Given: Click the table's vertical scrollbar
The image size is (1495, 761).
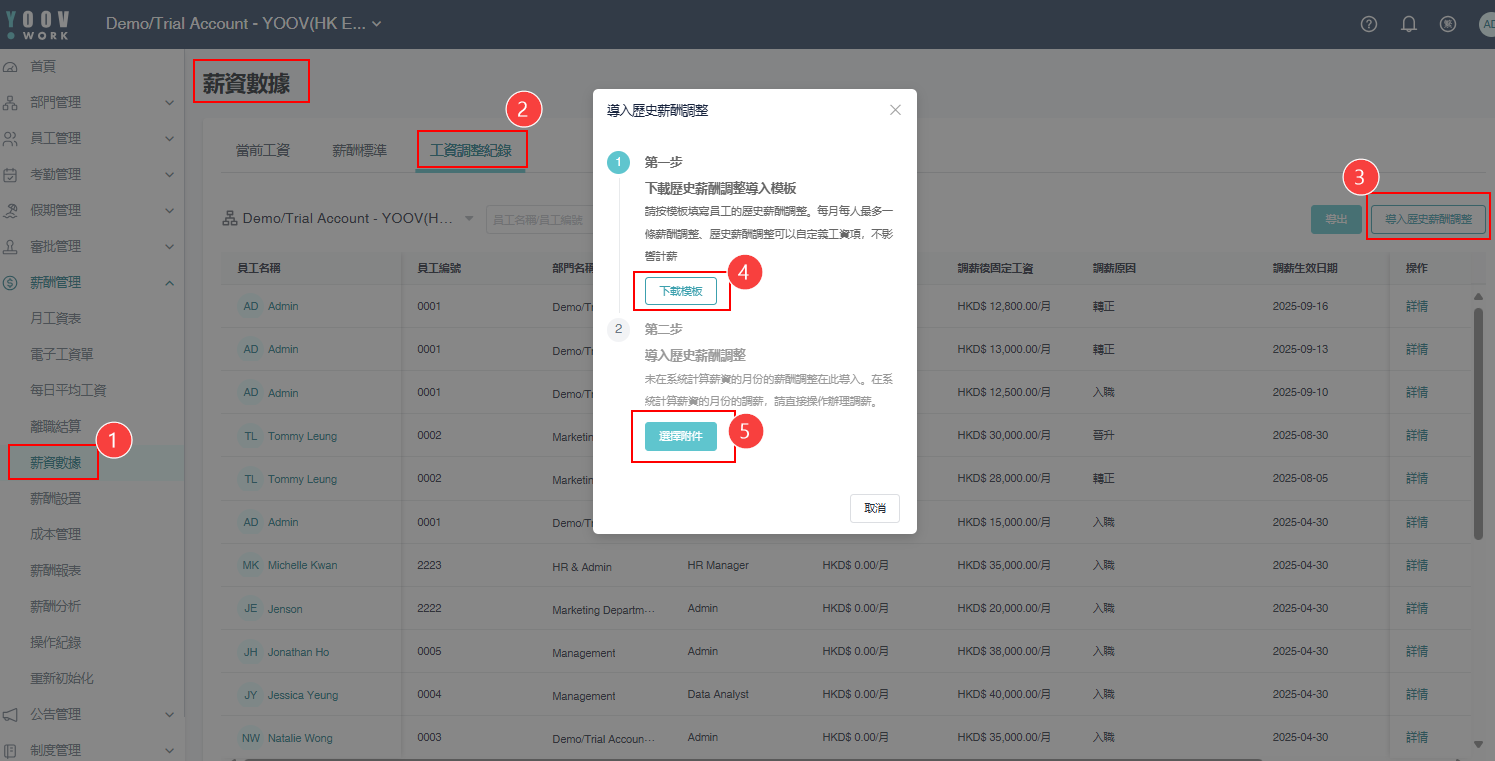Looking at the screenshot, I should point(1478,420).
